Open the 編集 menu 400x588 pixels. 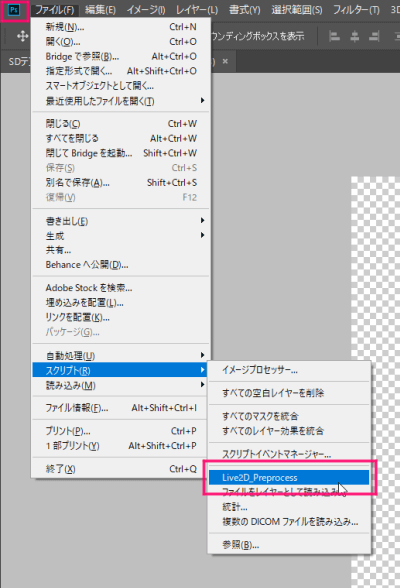pos(100,10)
